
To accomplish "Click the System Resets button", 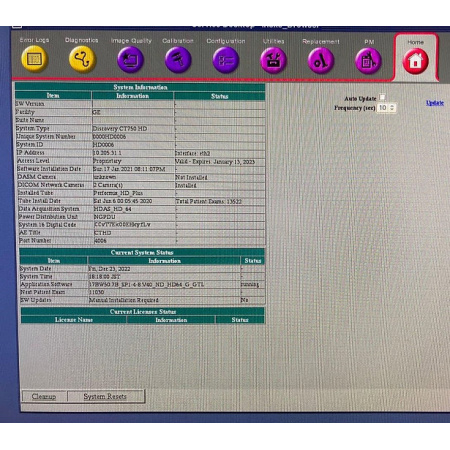I will [x=105, y=396].
